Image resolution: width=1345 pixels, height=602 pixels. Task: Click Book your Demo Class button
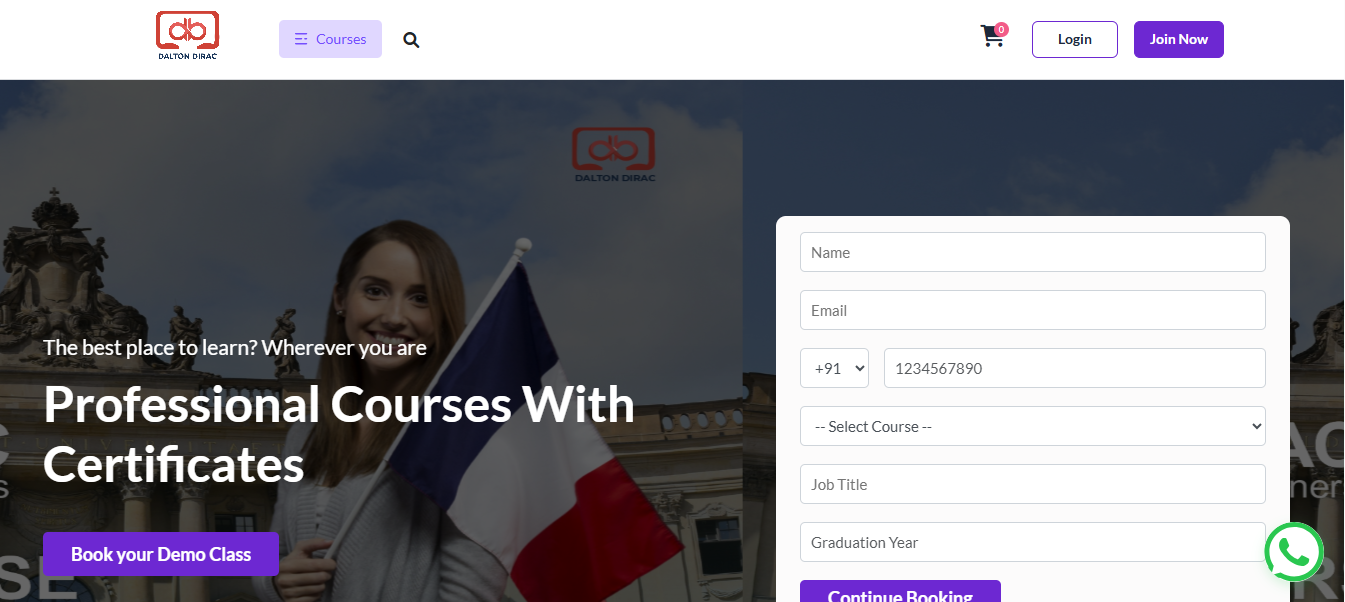[161, 554]
